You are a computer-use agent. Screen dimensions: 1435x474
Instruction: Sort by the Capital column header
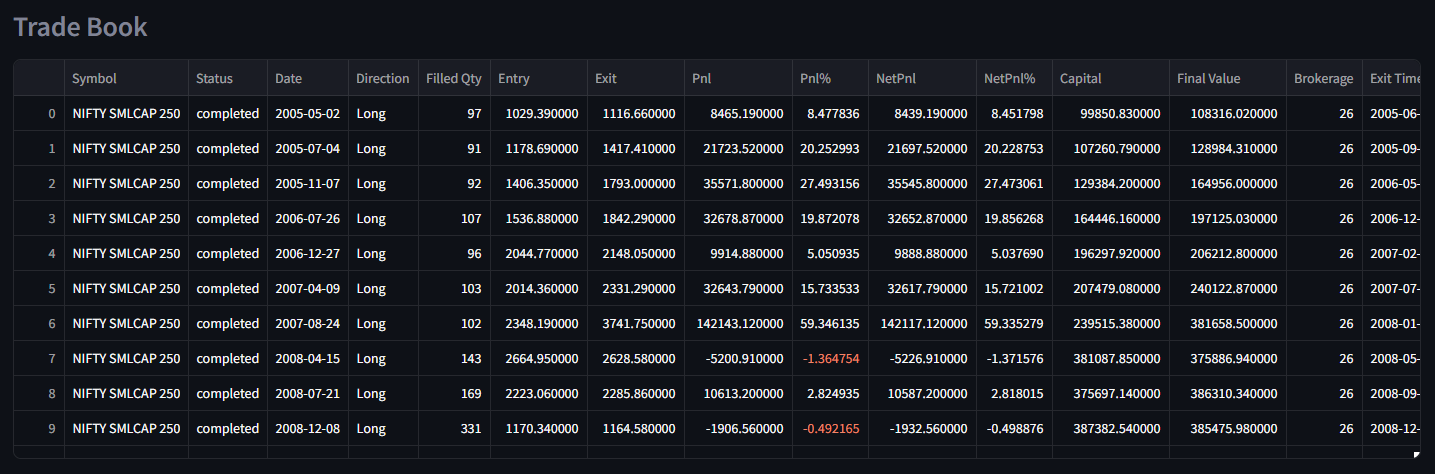[1110, 78]
